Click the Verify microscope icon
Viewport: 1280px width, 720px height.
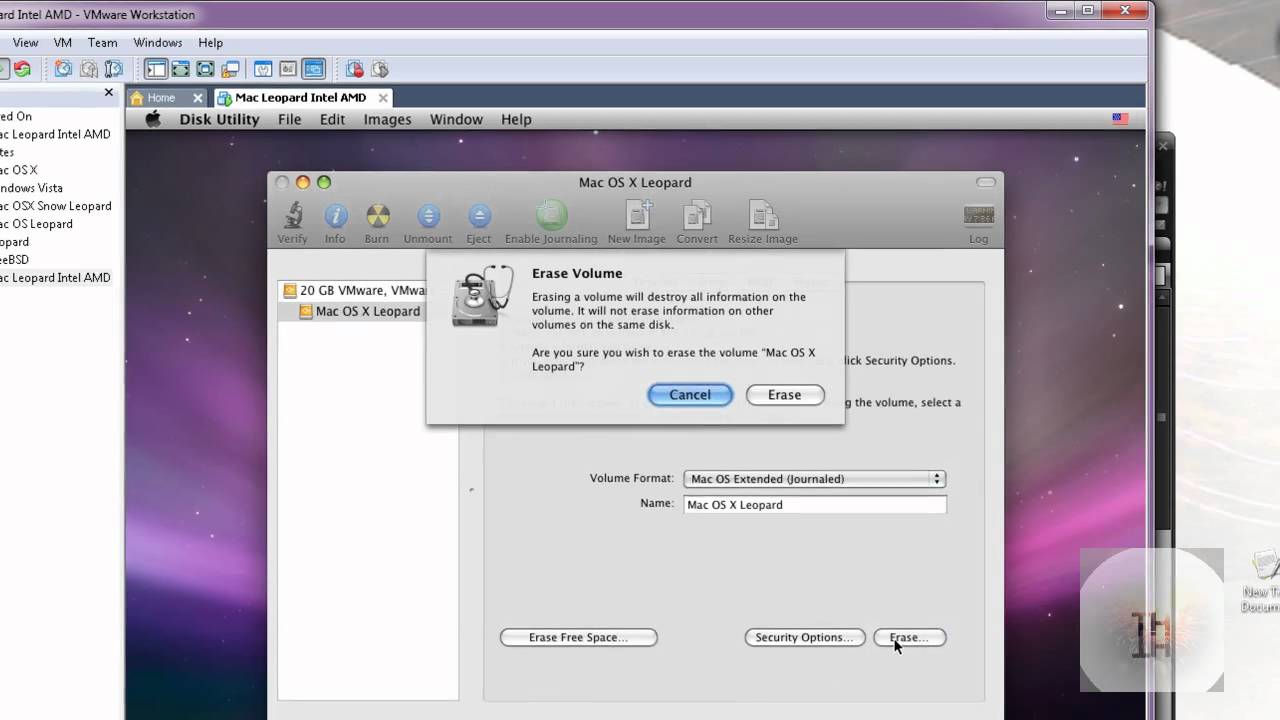[292, 215]
